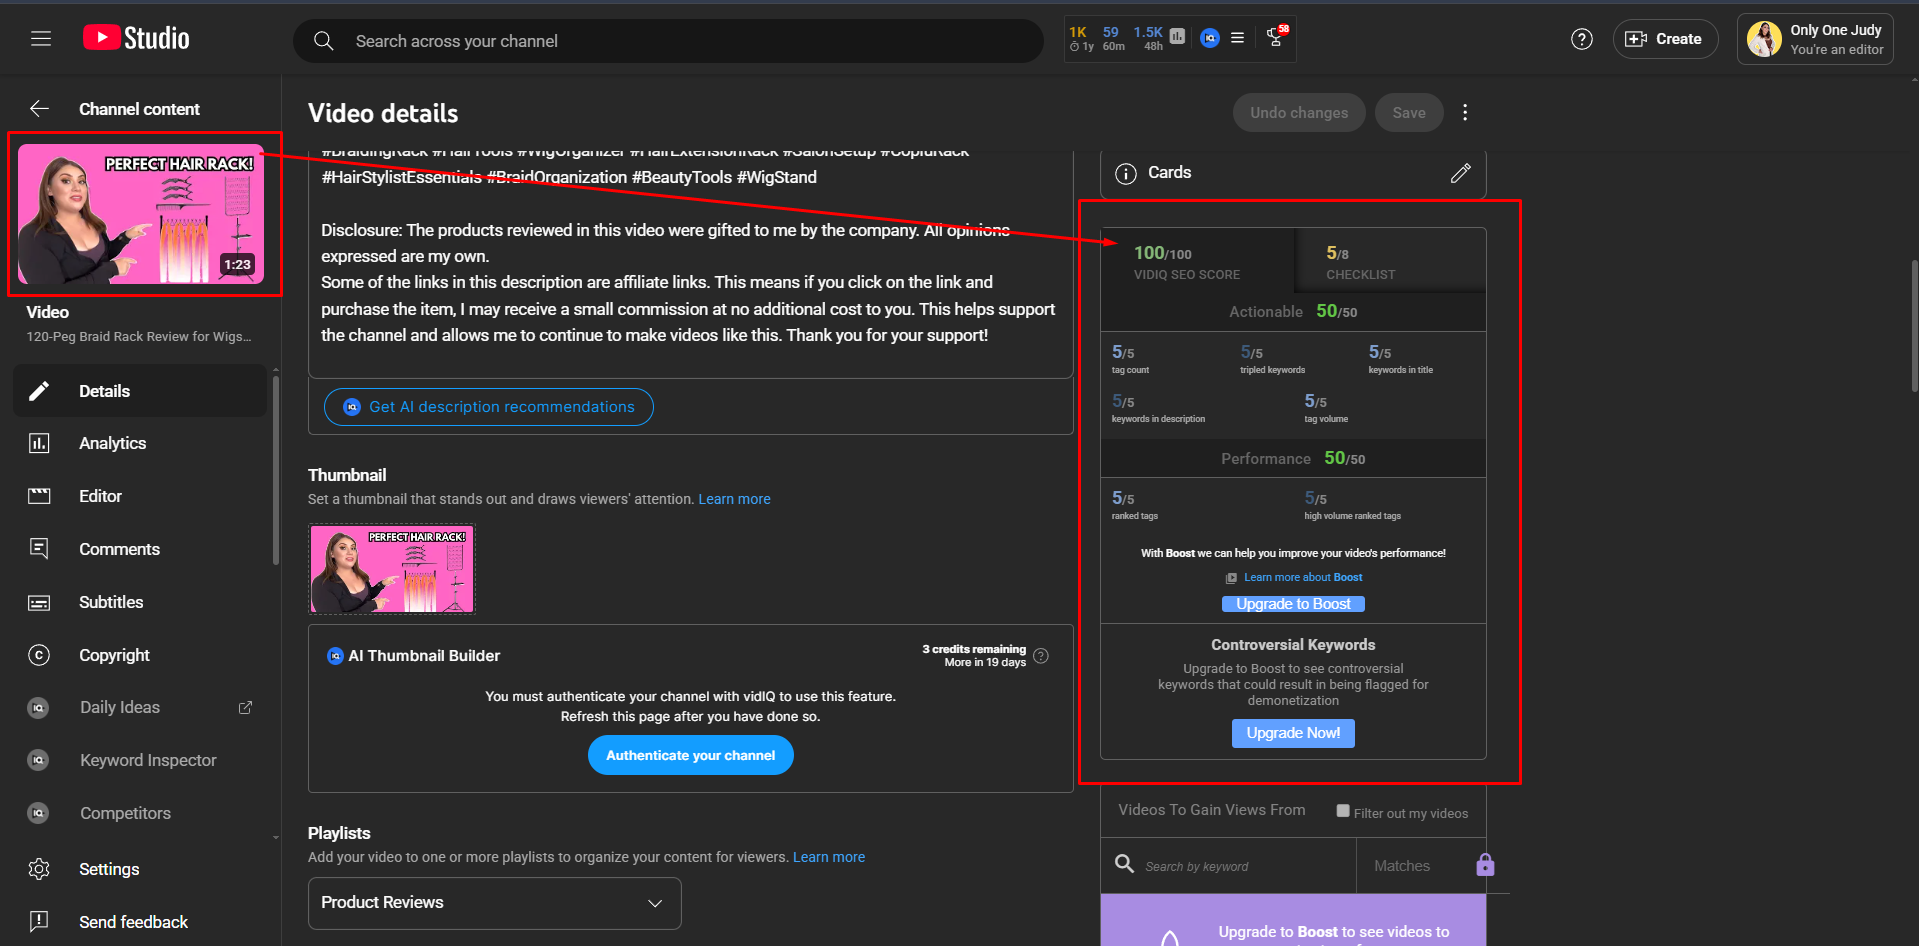The width and height of the screenshot is (1919, 946).
Task: Click the Save button
Action: pyautogui.click(x=1408, y=112)
